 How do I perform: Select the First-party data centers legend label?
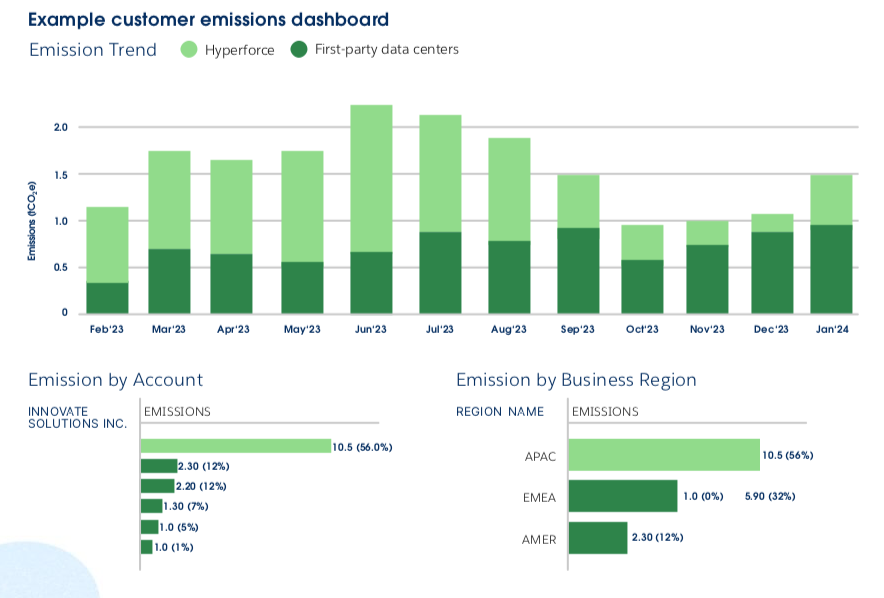(387, 50)
